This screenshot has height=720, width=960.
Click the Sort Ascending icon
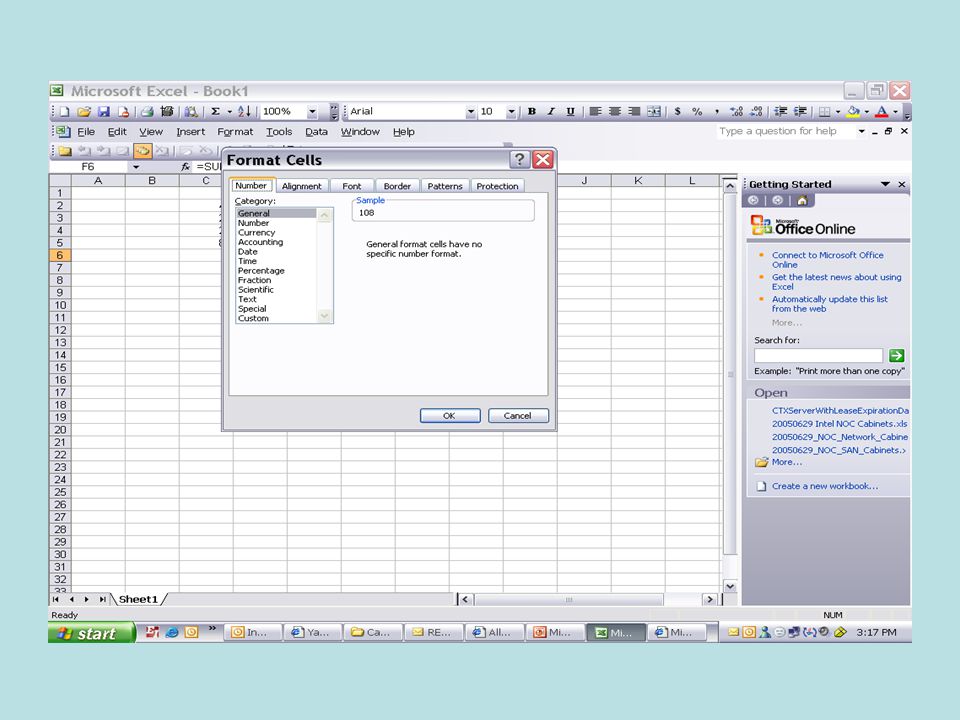point(244,111)
